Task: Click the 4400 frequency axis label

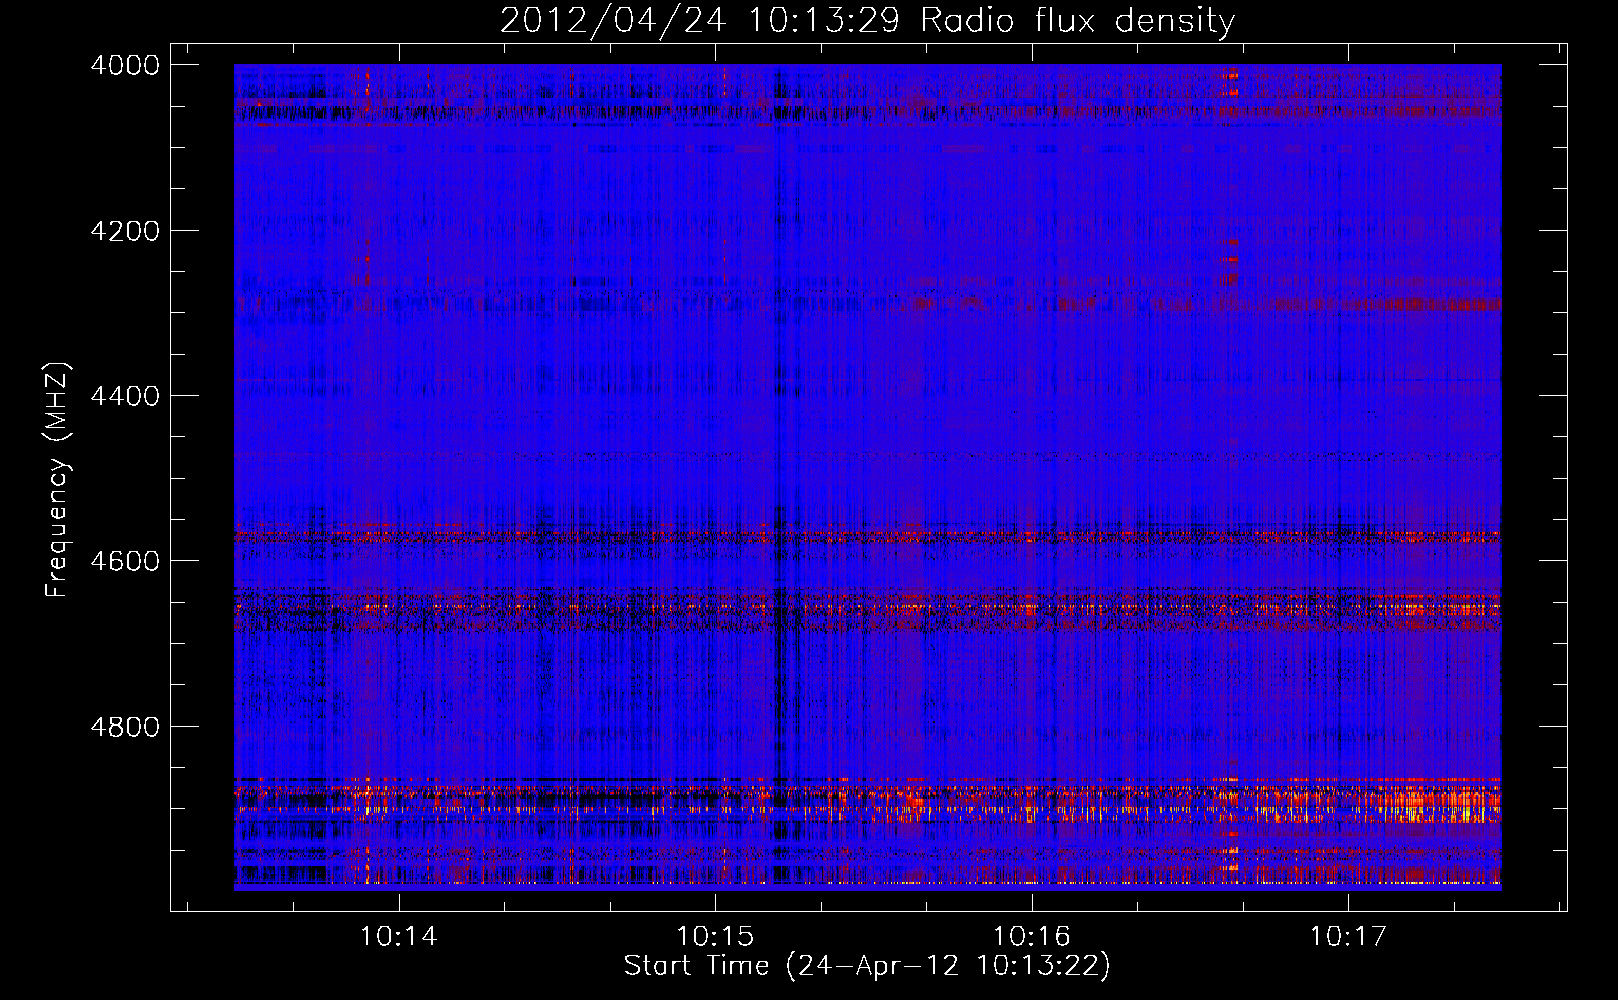Action: coord(125,396)
